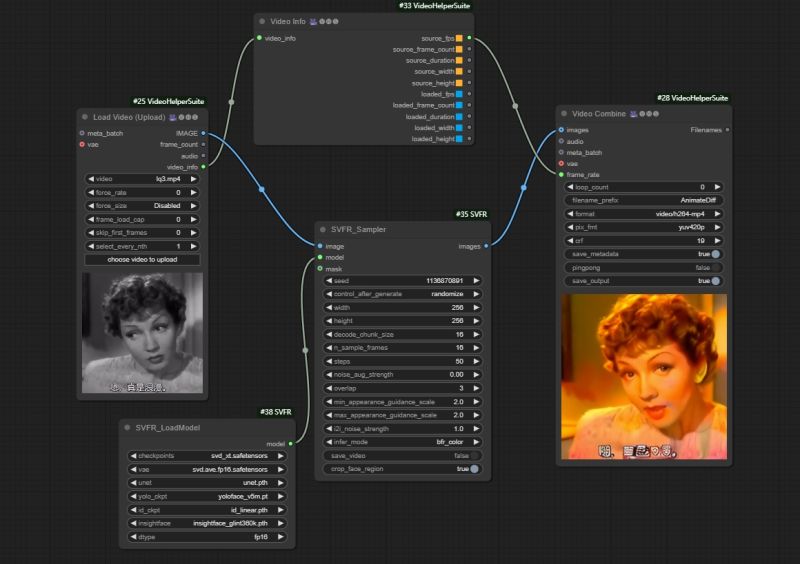800x564 pixels.
Task: Click the filename_prefix field AnimateDiff
Action: coord(643,201)
